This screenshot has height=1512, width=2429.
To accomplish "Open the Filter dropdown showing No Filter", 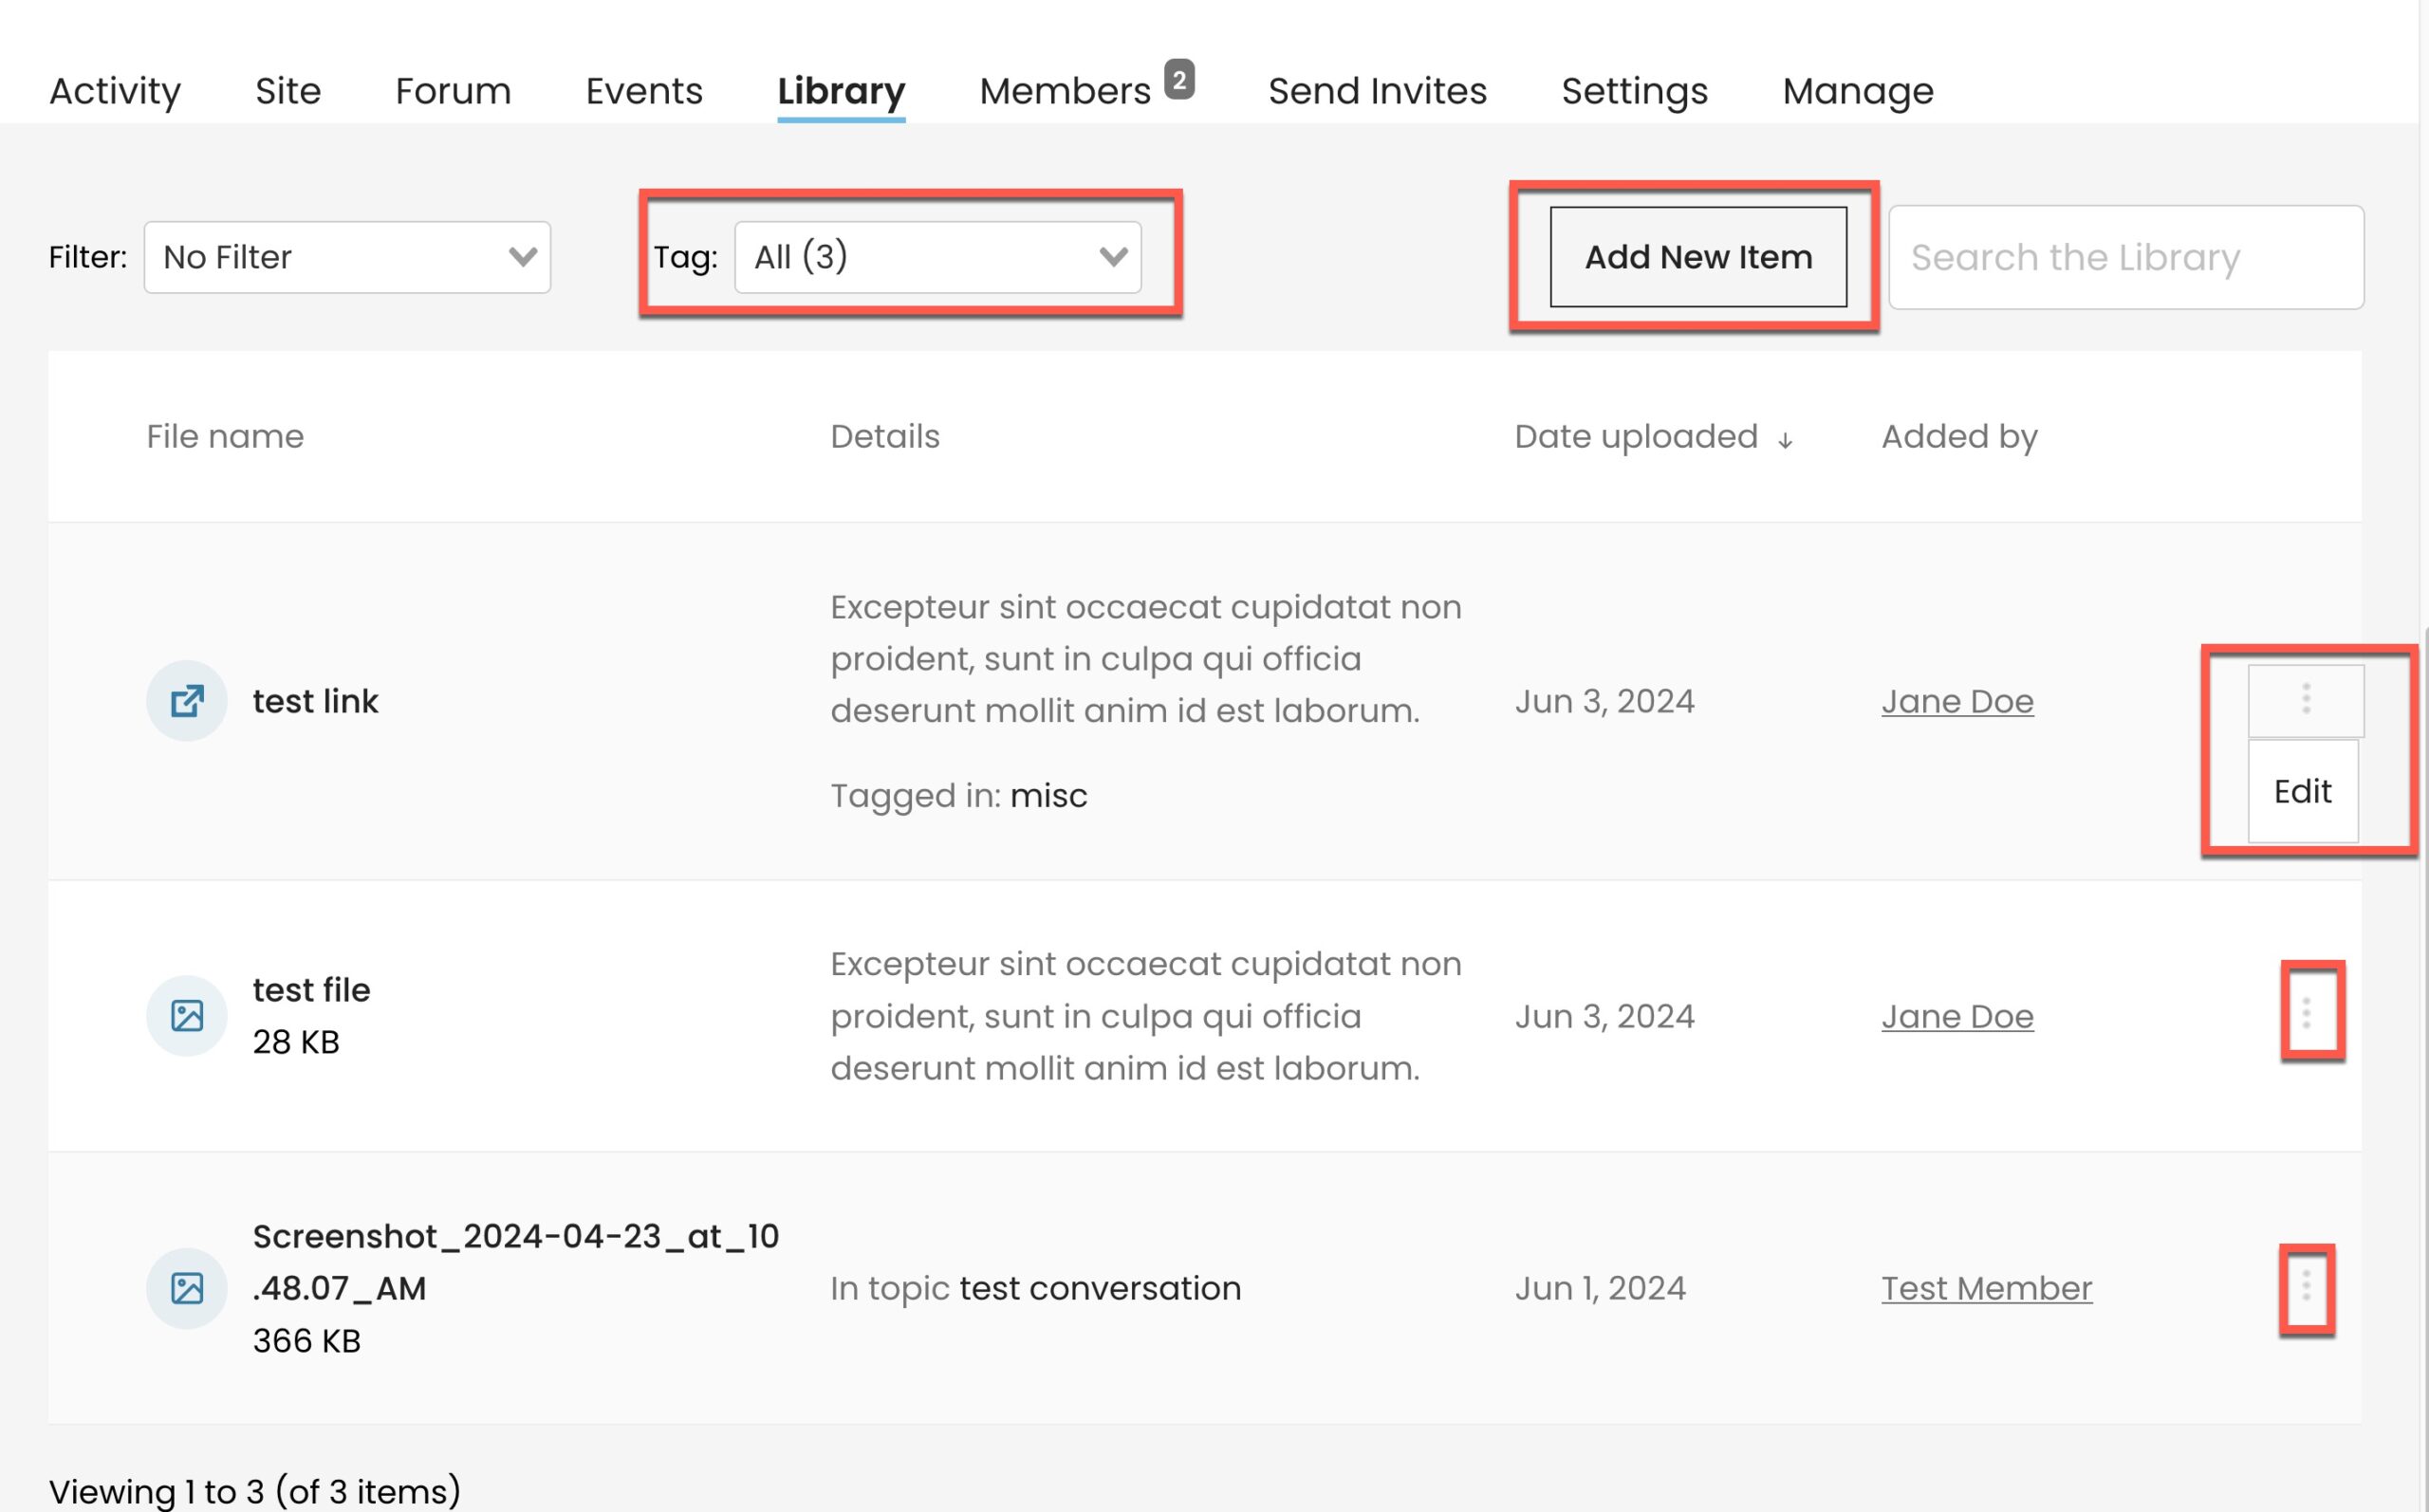I will coord(347,257).
